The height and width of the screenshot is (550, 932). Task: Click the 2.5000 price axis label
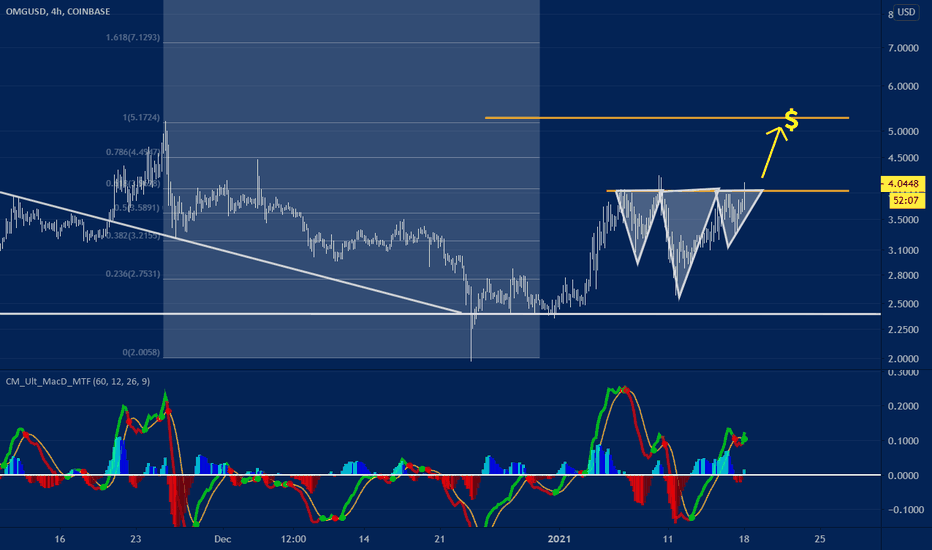click(x=903, y=304)
